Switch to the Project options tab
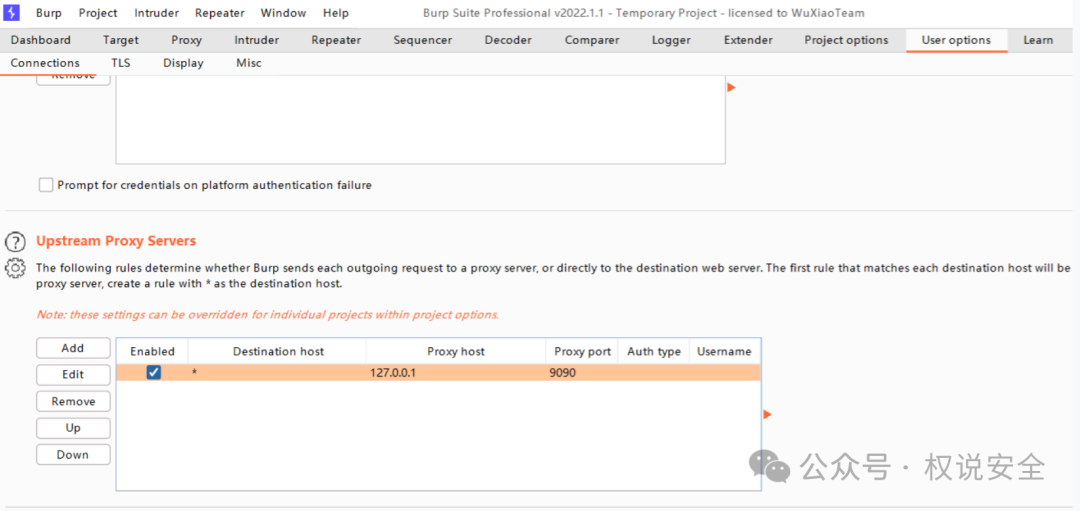Viewport: 1080px width, 511px height. (x=847, y=40)
